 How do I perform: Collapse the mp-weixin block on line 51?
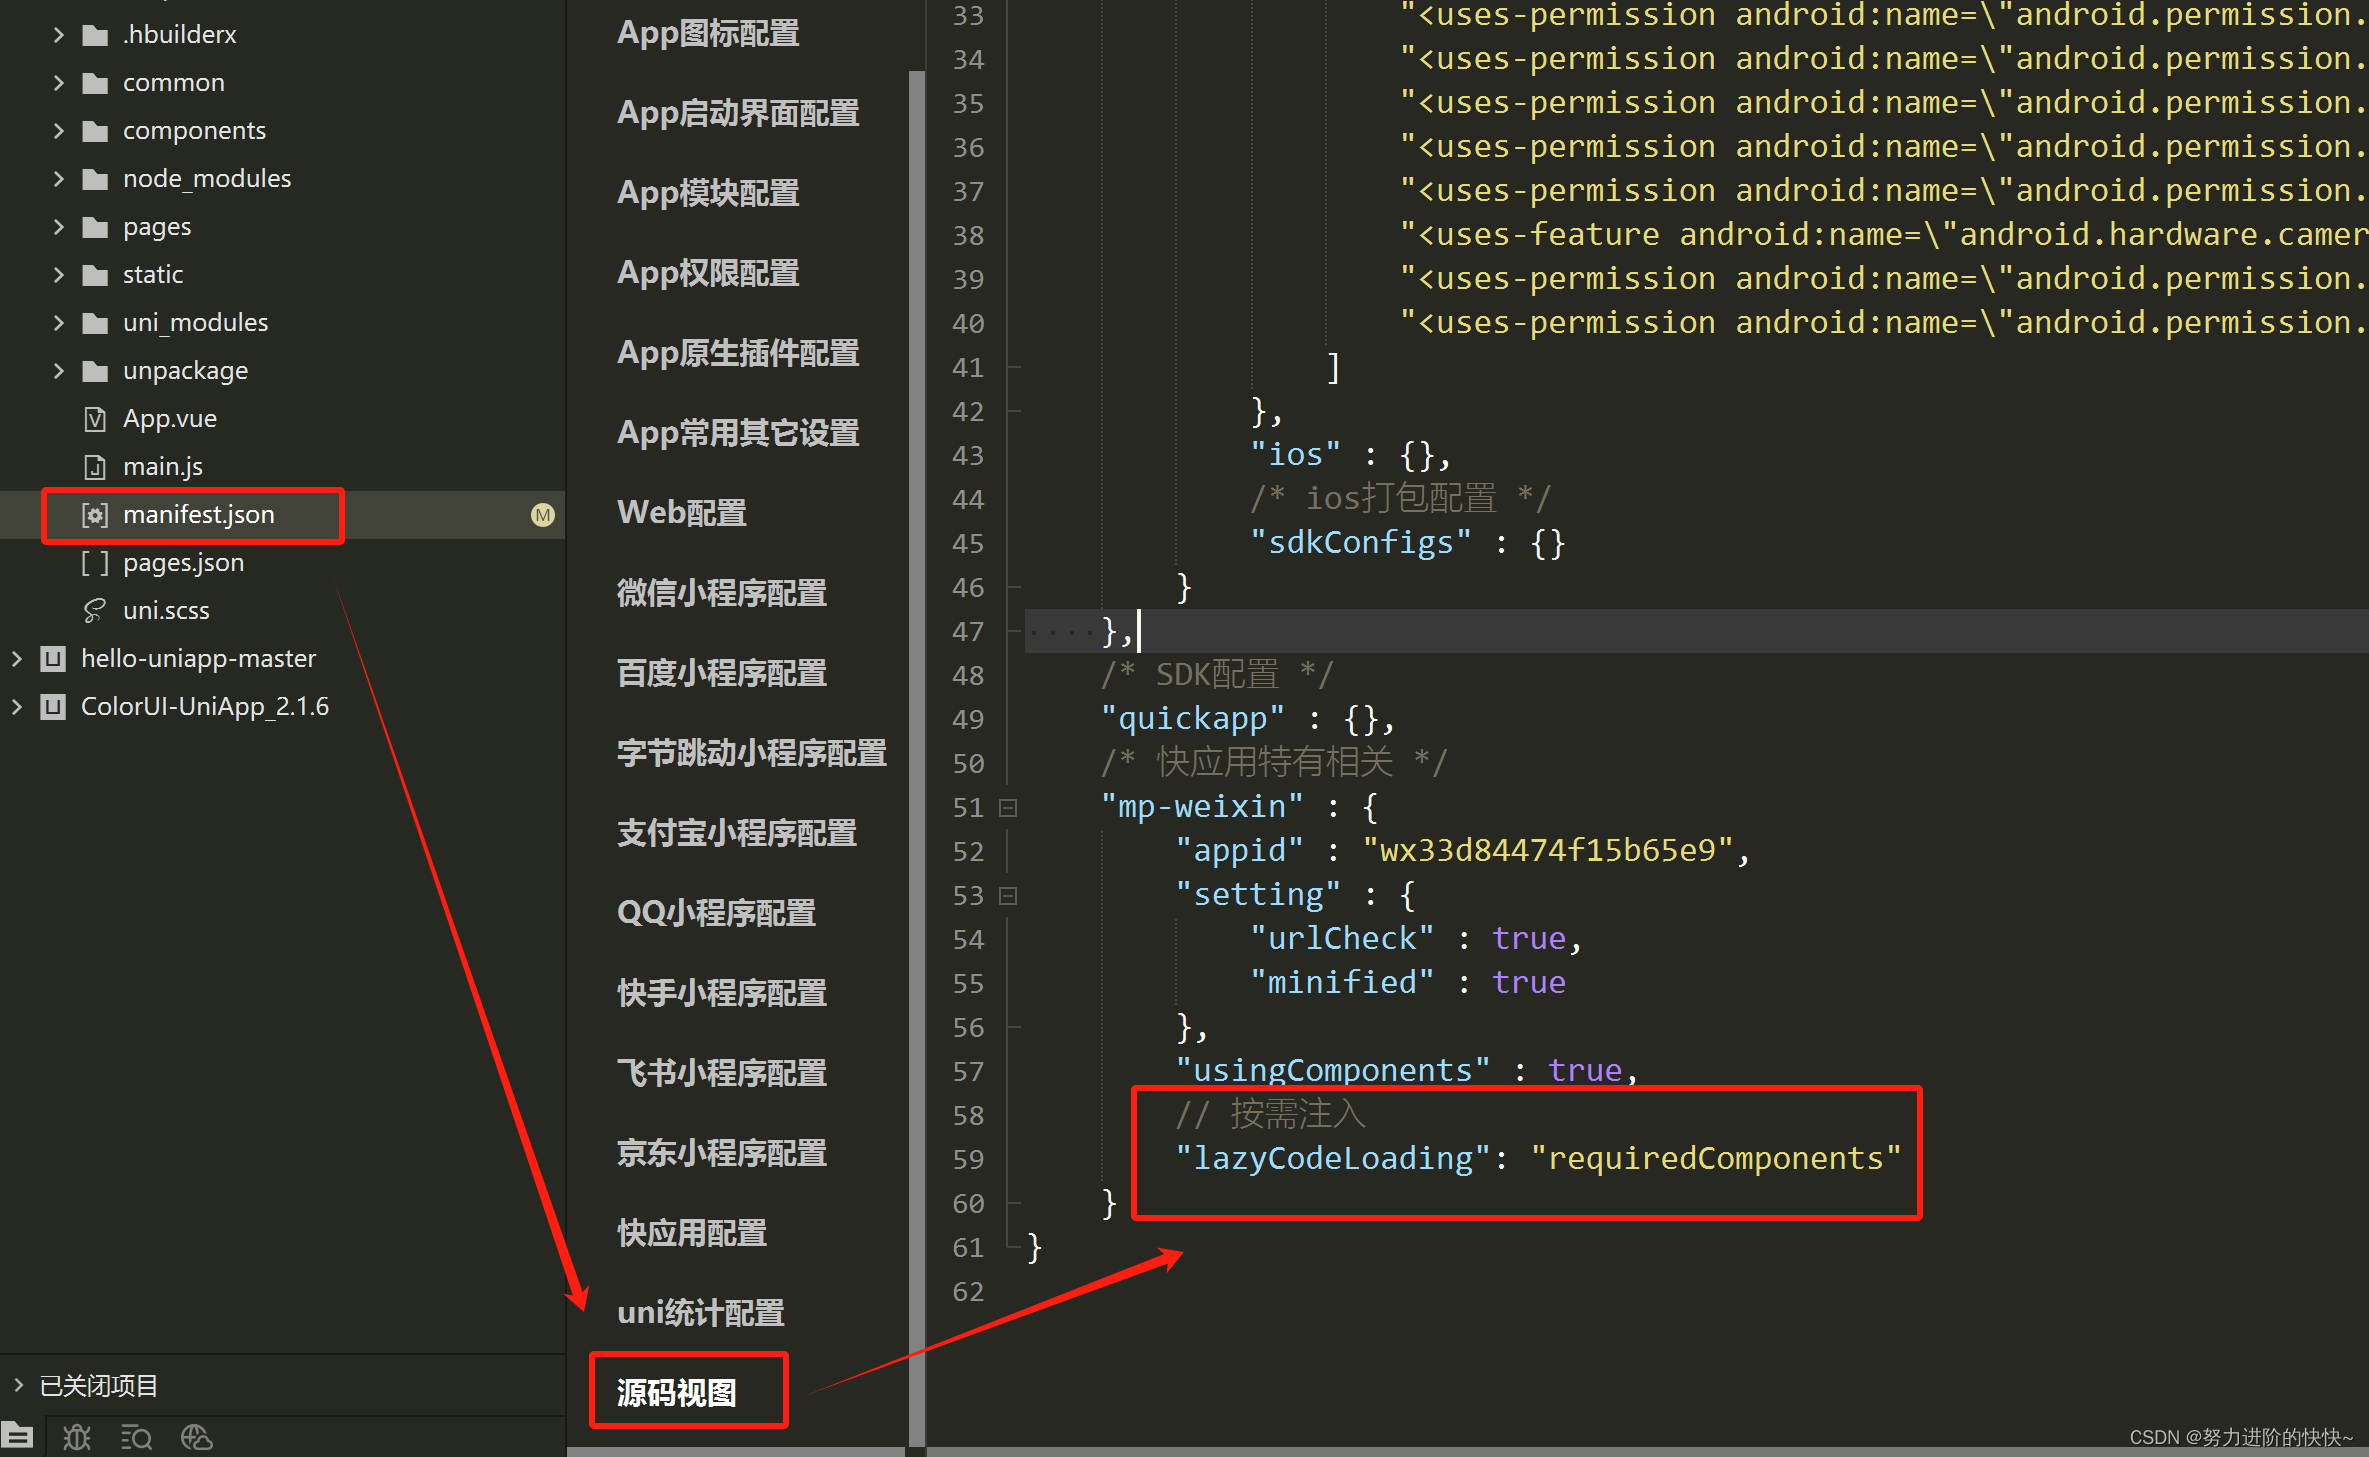click(1009, 808)
